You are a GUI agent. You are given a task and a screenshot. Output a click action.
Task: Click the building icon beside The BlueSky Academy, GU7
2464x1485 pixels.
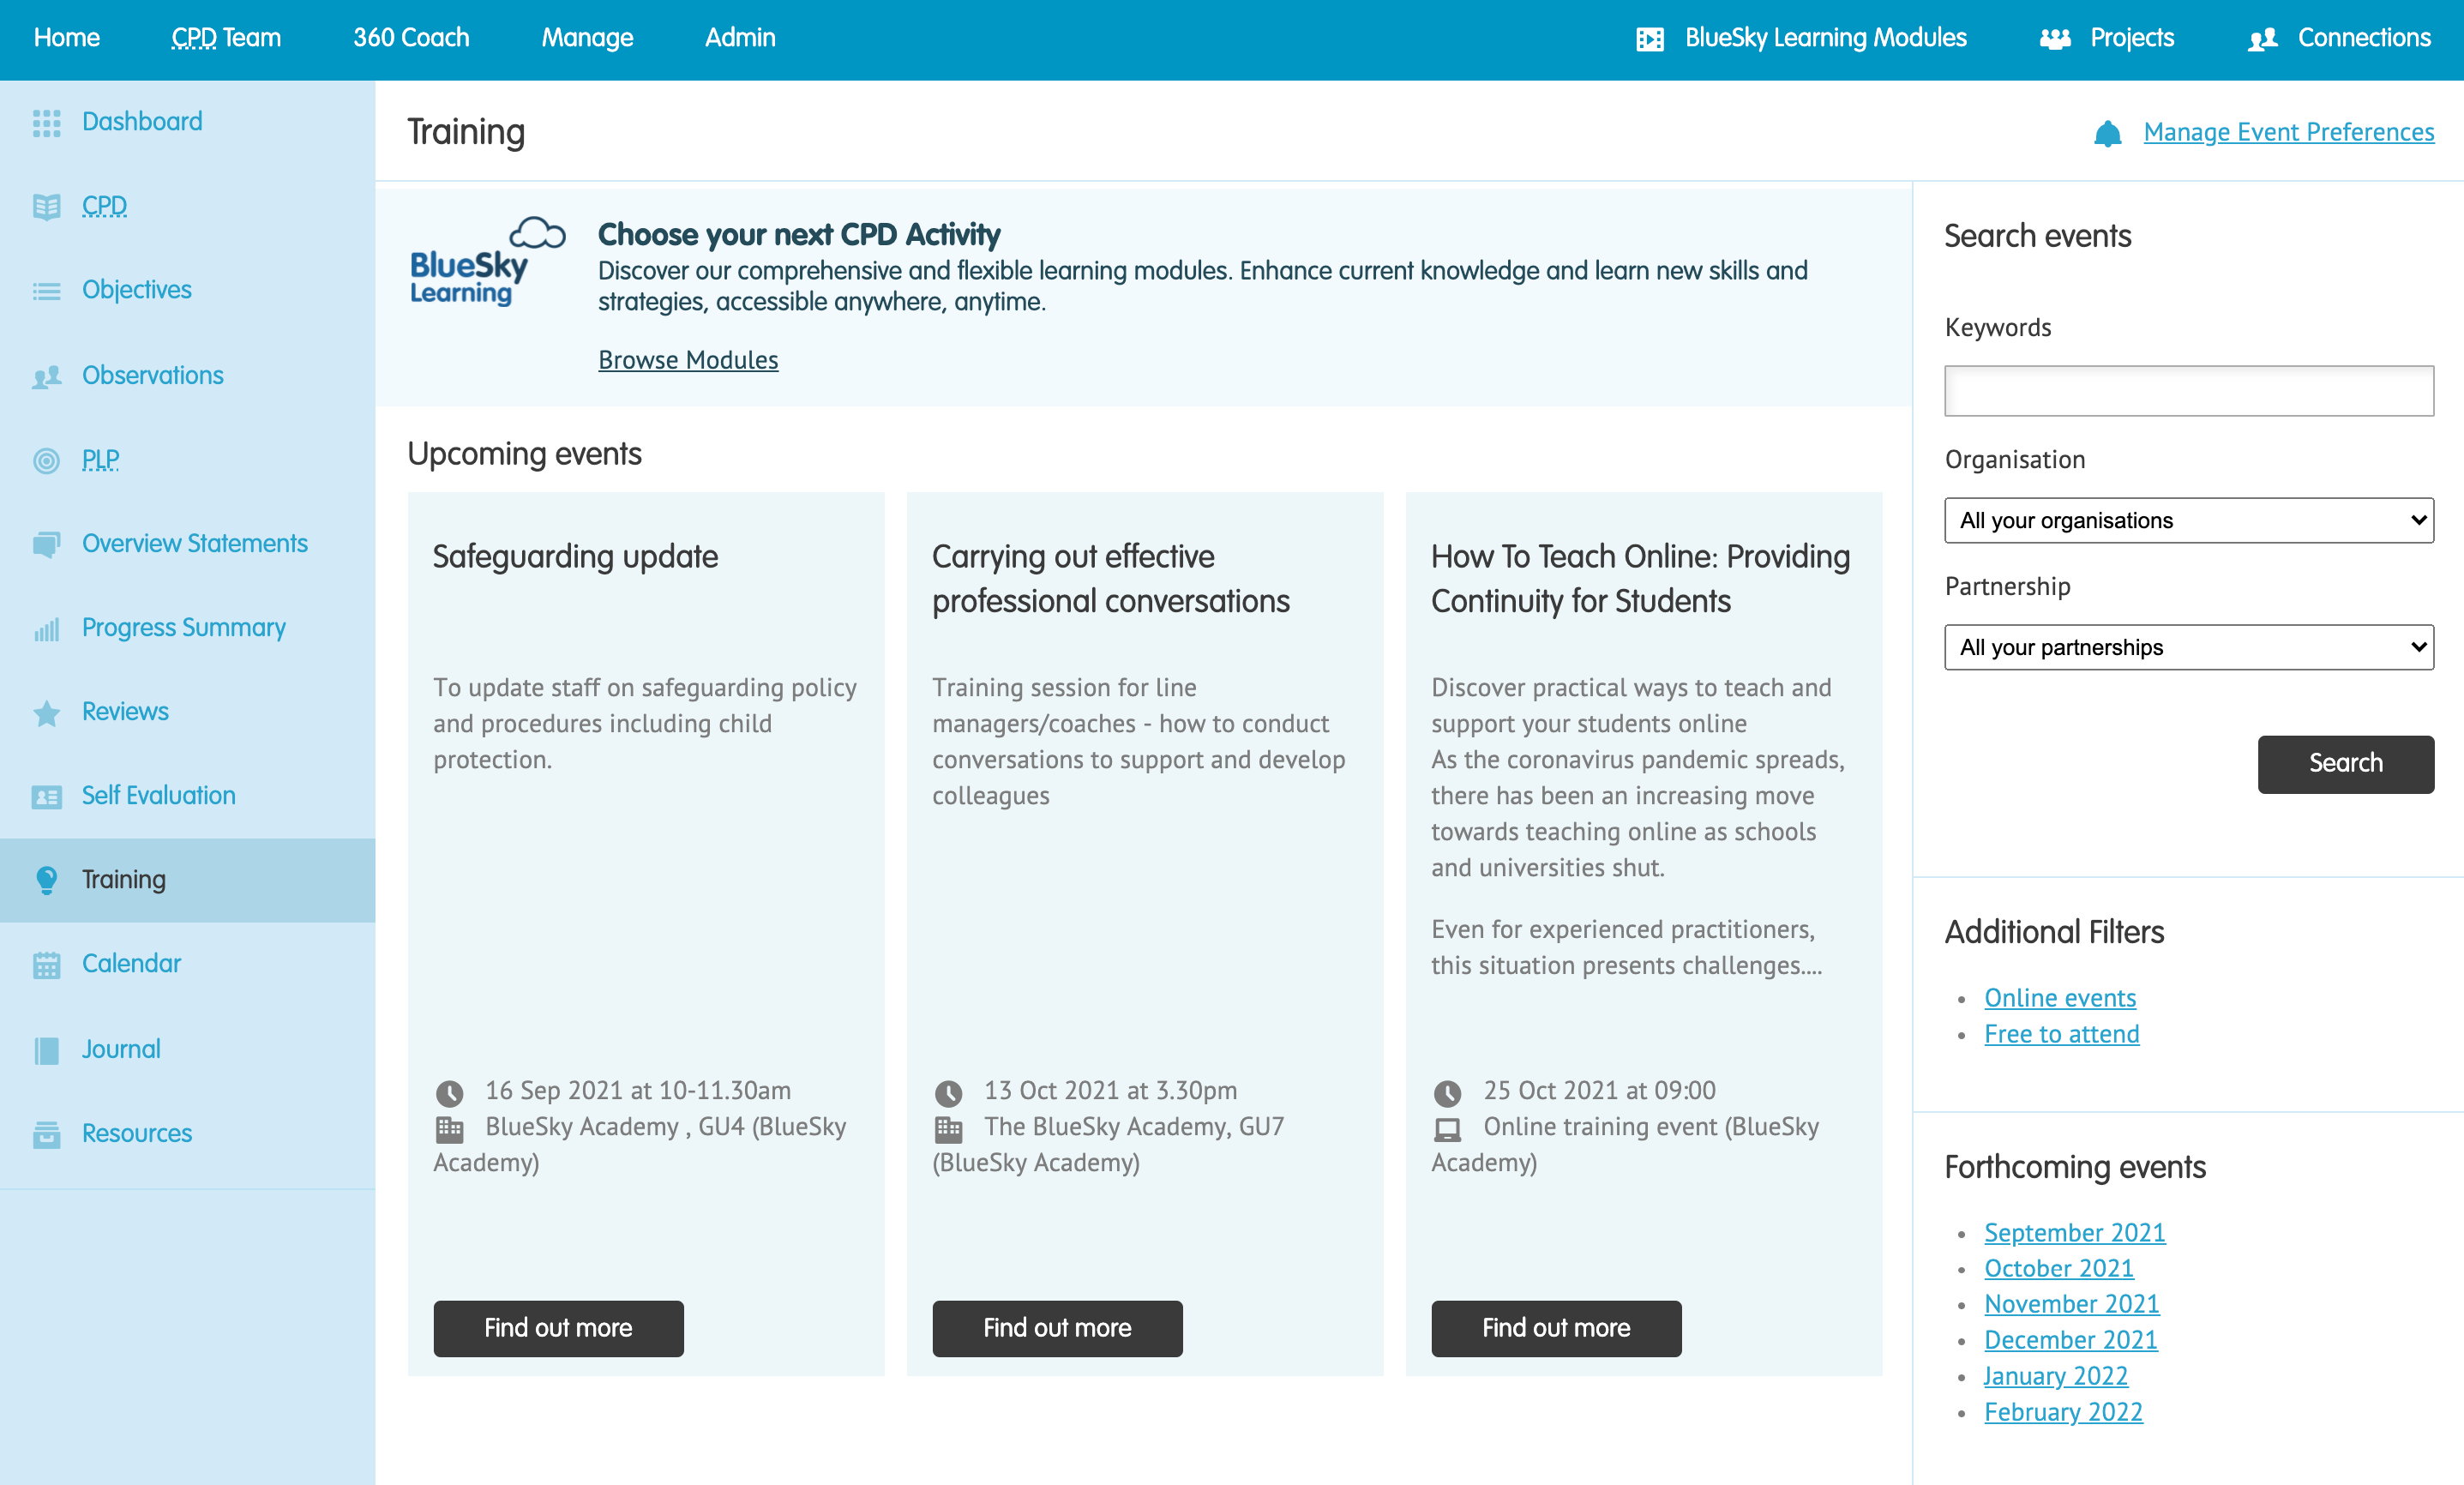948,1129
